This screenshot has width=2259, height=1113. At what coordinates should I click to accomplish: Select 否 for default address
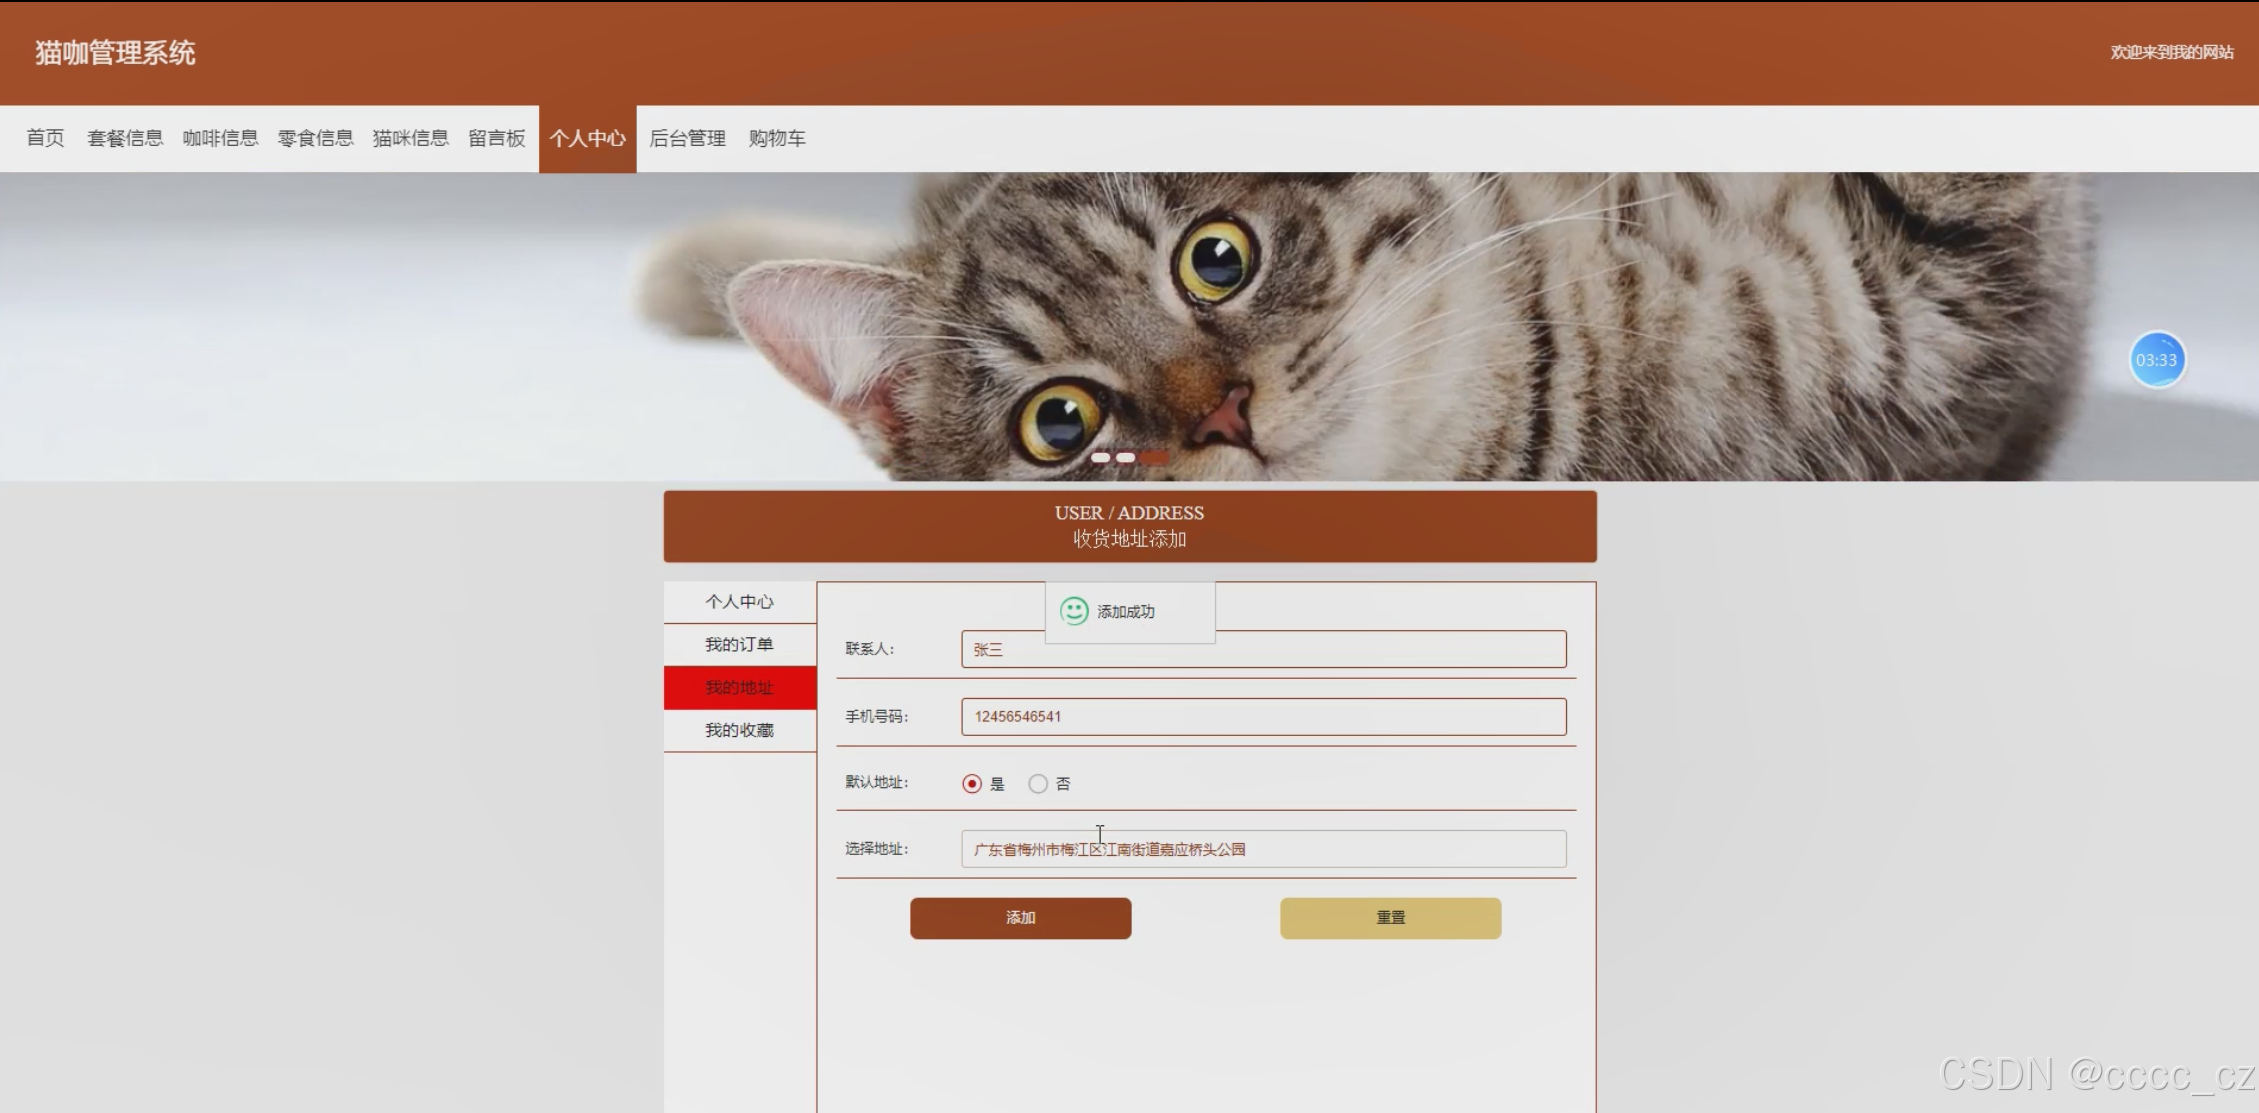click(x=1038, y=784)
